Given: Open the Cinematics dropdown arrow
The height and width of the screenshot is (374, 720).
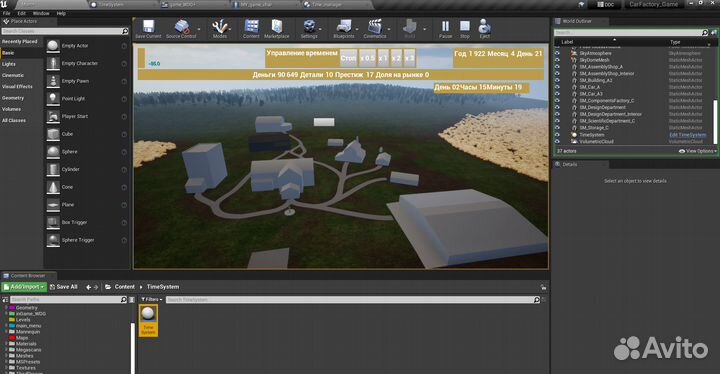Looking at the screenshot, I should [389, 29].
